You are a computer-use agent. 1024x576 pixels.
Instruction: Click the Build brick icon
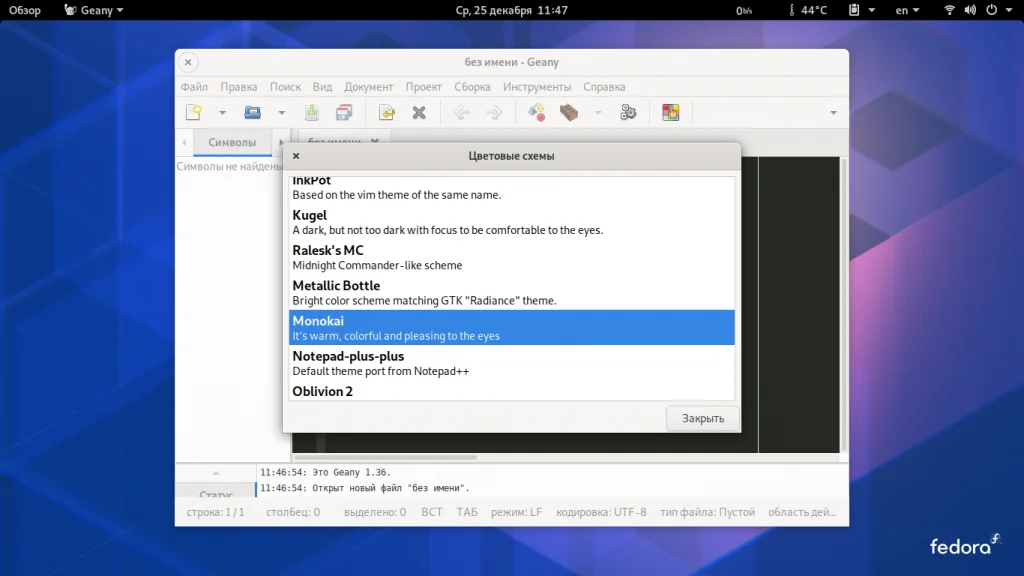click(569, 113)
